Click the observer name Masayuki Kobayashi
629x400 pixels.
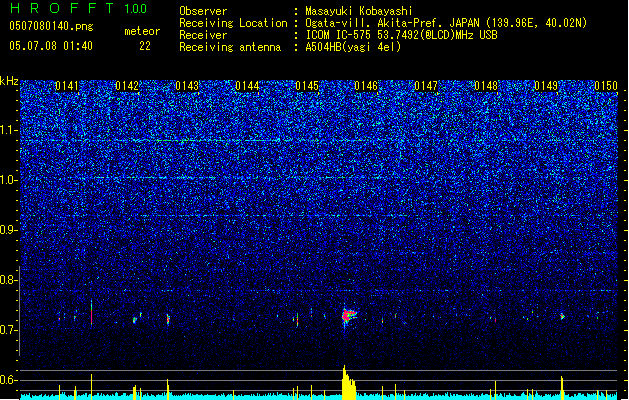tap(358, 11)
